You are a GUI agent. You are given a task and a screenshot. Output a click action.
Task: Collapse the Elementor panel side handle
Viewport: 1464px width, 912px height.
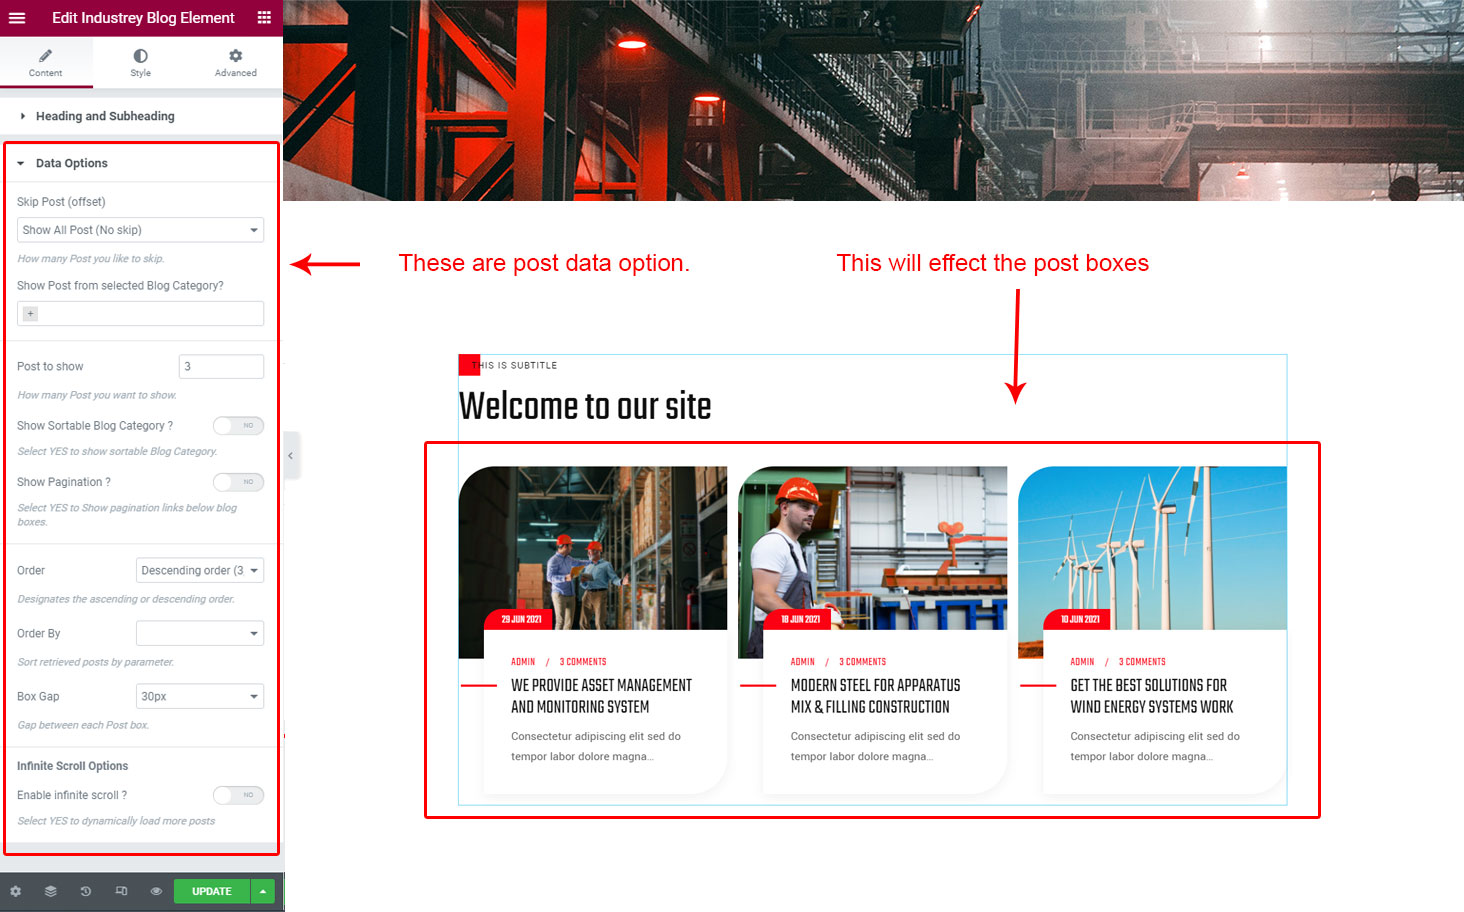pyautogui.click(x=291, y=456)
